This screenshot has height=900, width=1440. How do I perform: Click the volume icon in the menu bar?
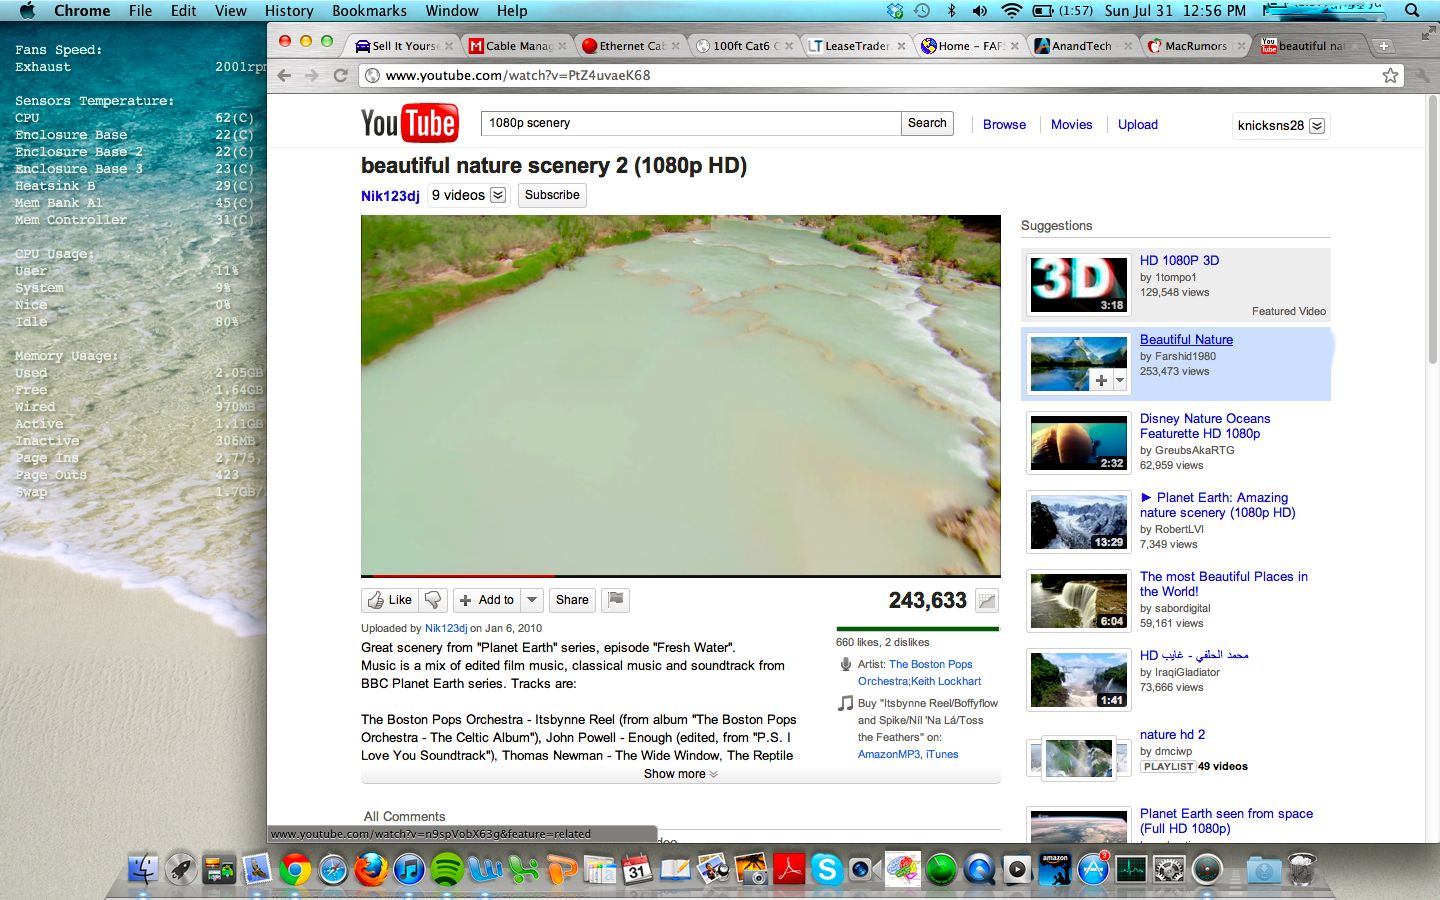[980, 11]
